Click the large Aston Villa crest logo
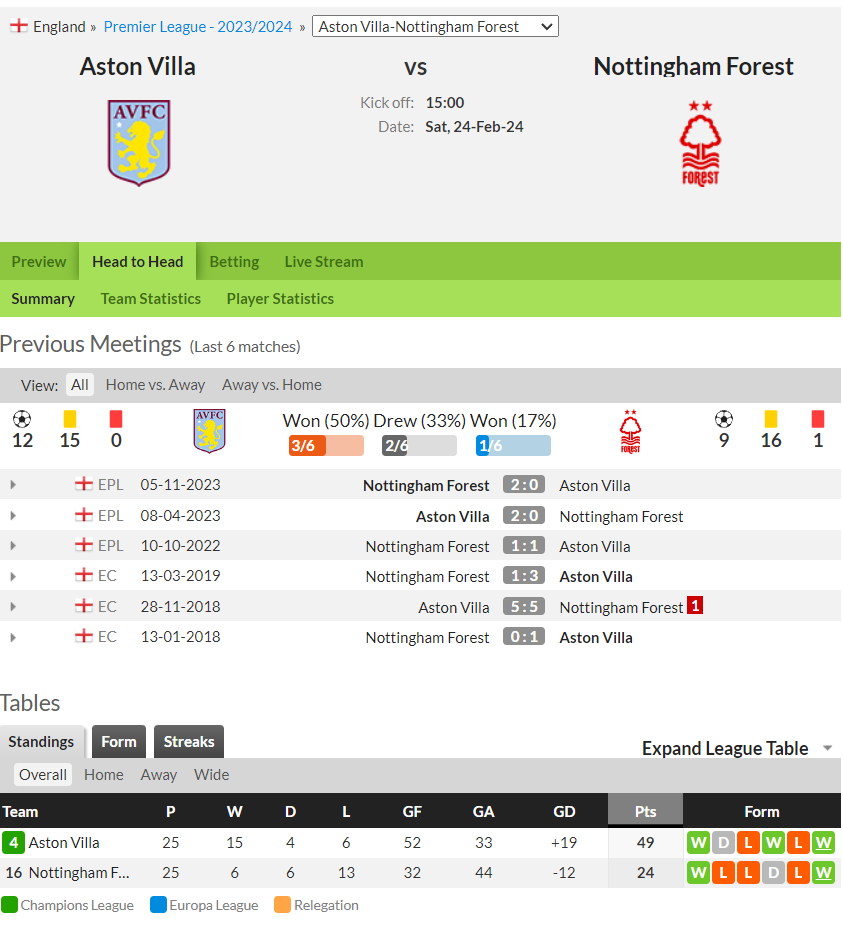Viewport: 843px width, 928px height. (139, 143)
